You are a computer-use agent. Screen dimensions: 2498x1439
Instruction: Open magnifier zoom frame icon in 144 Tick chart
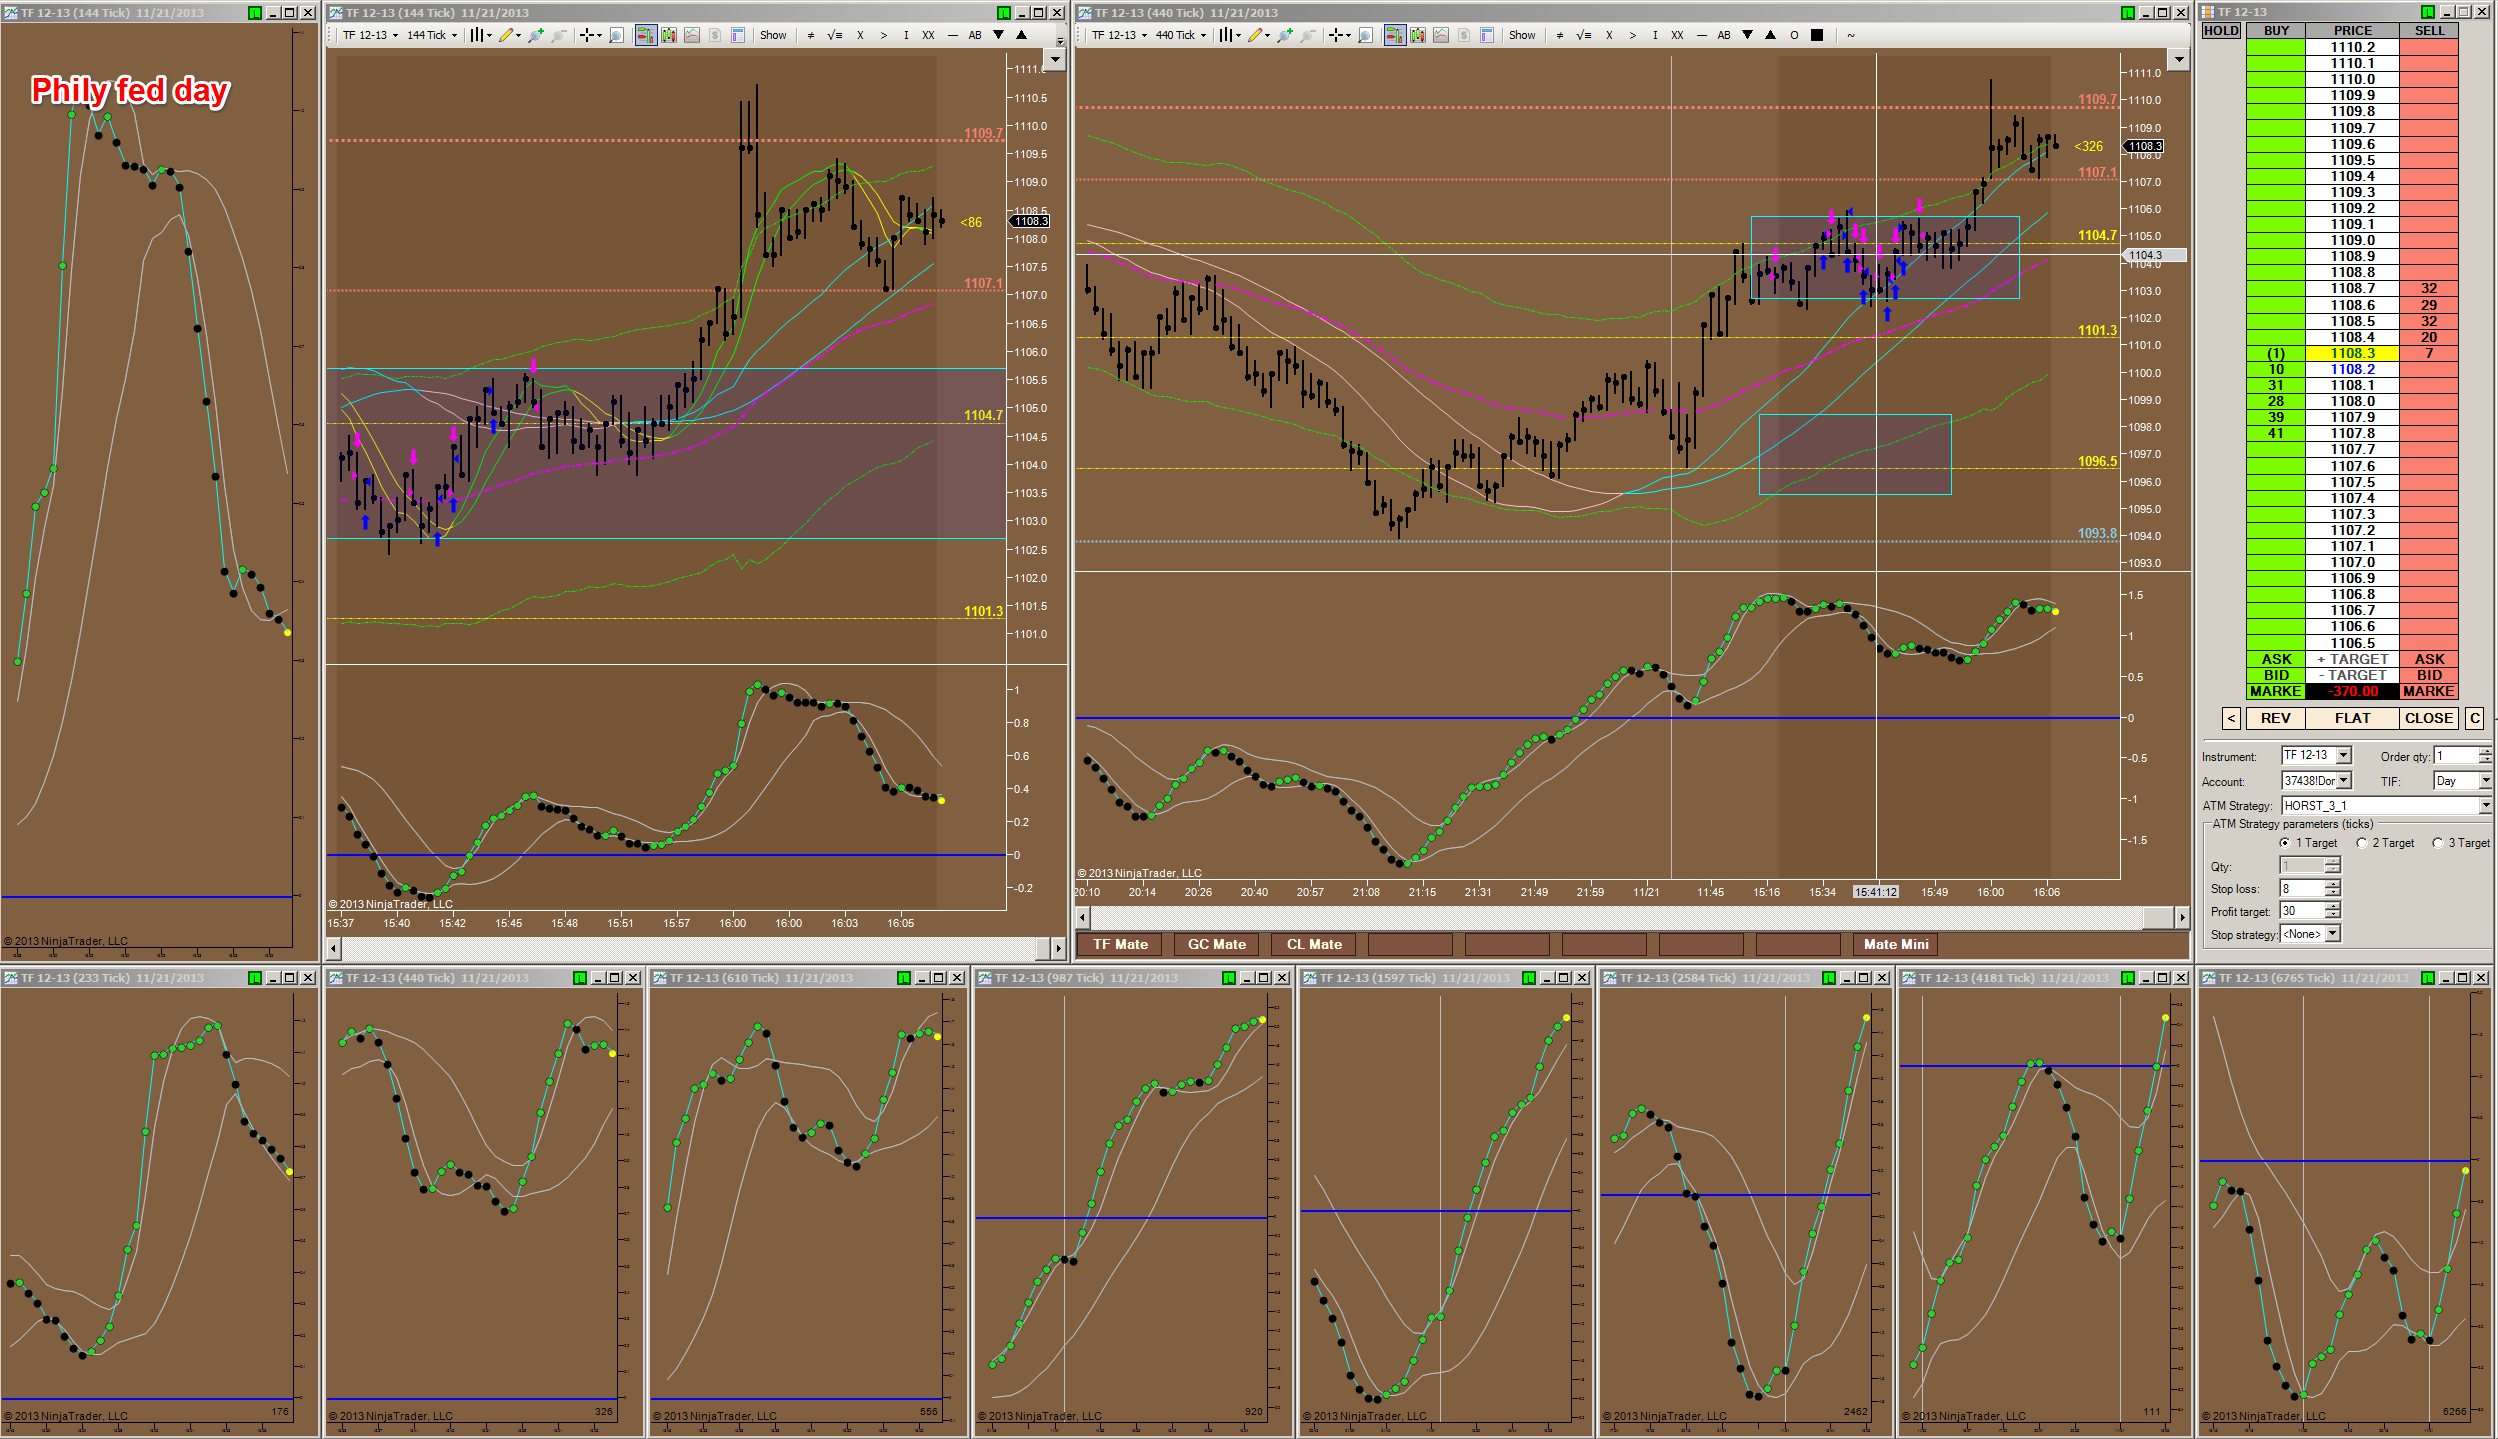[x=616, y=35]
